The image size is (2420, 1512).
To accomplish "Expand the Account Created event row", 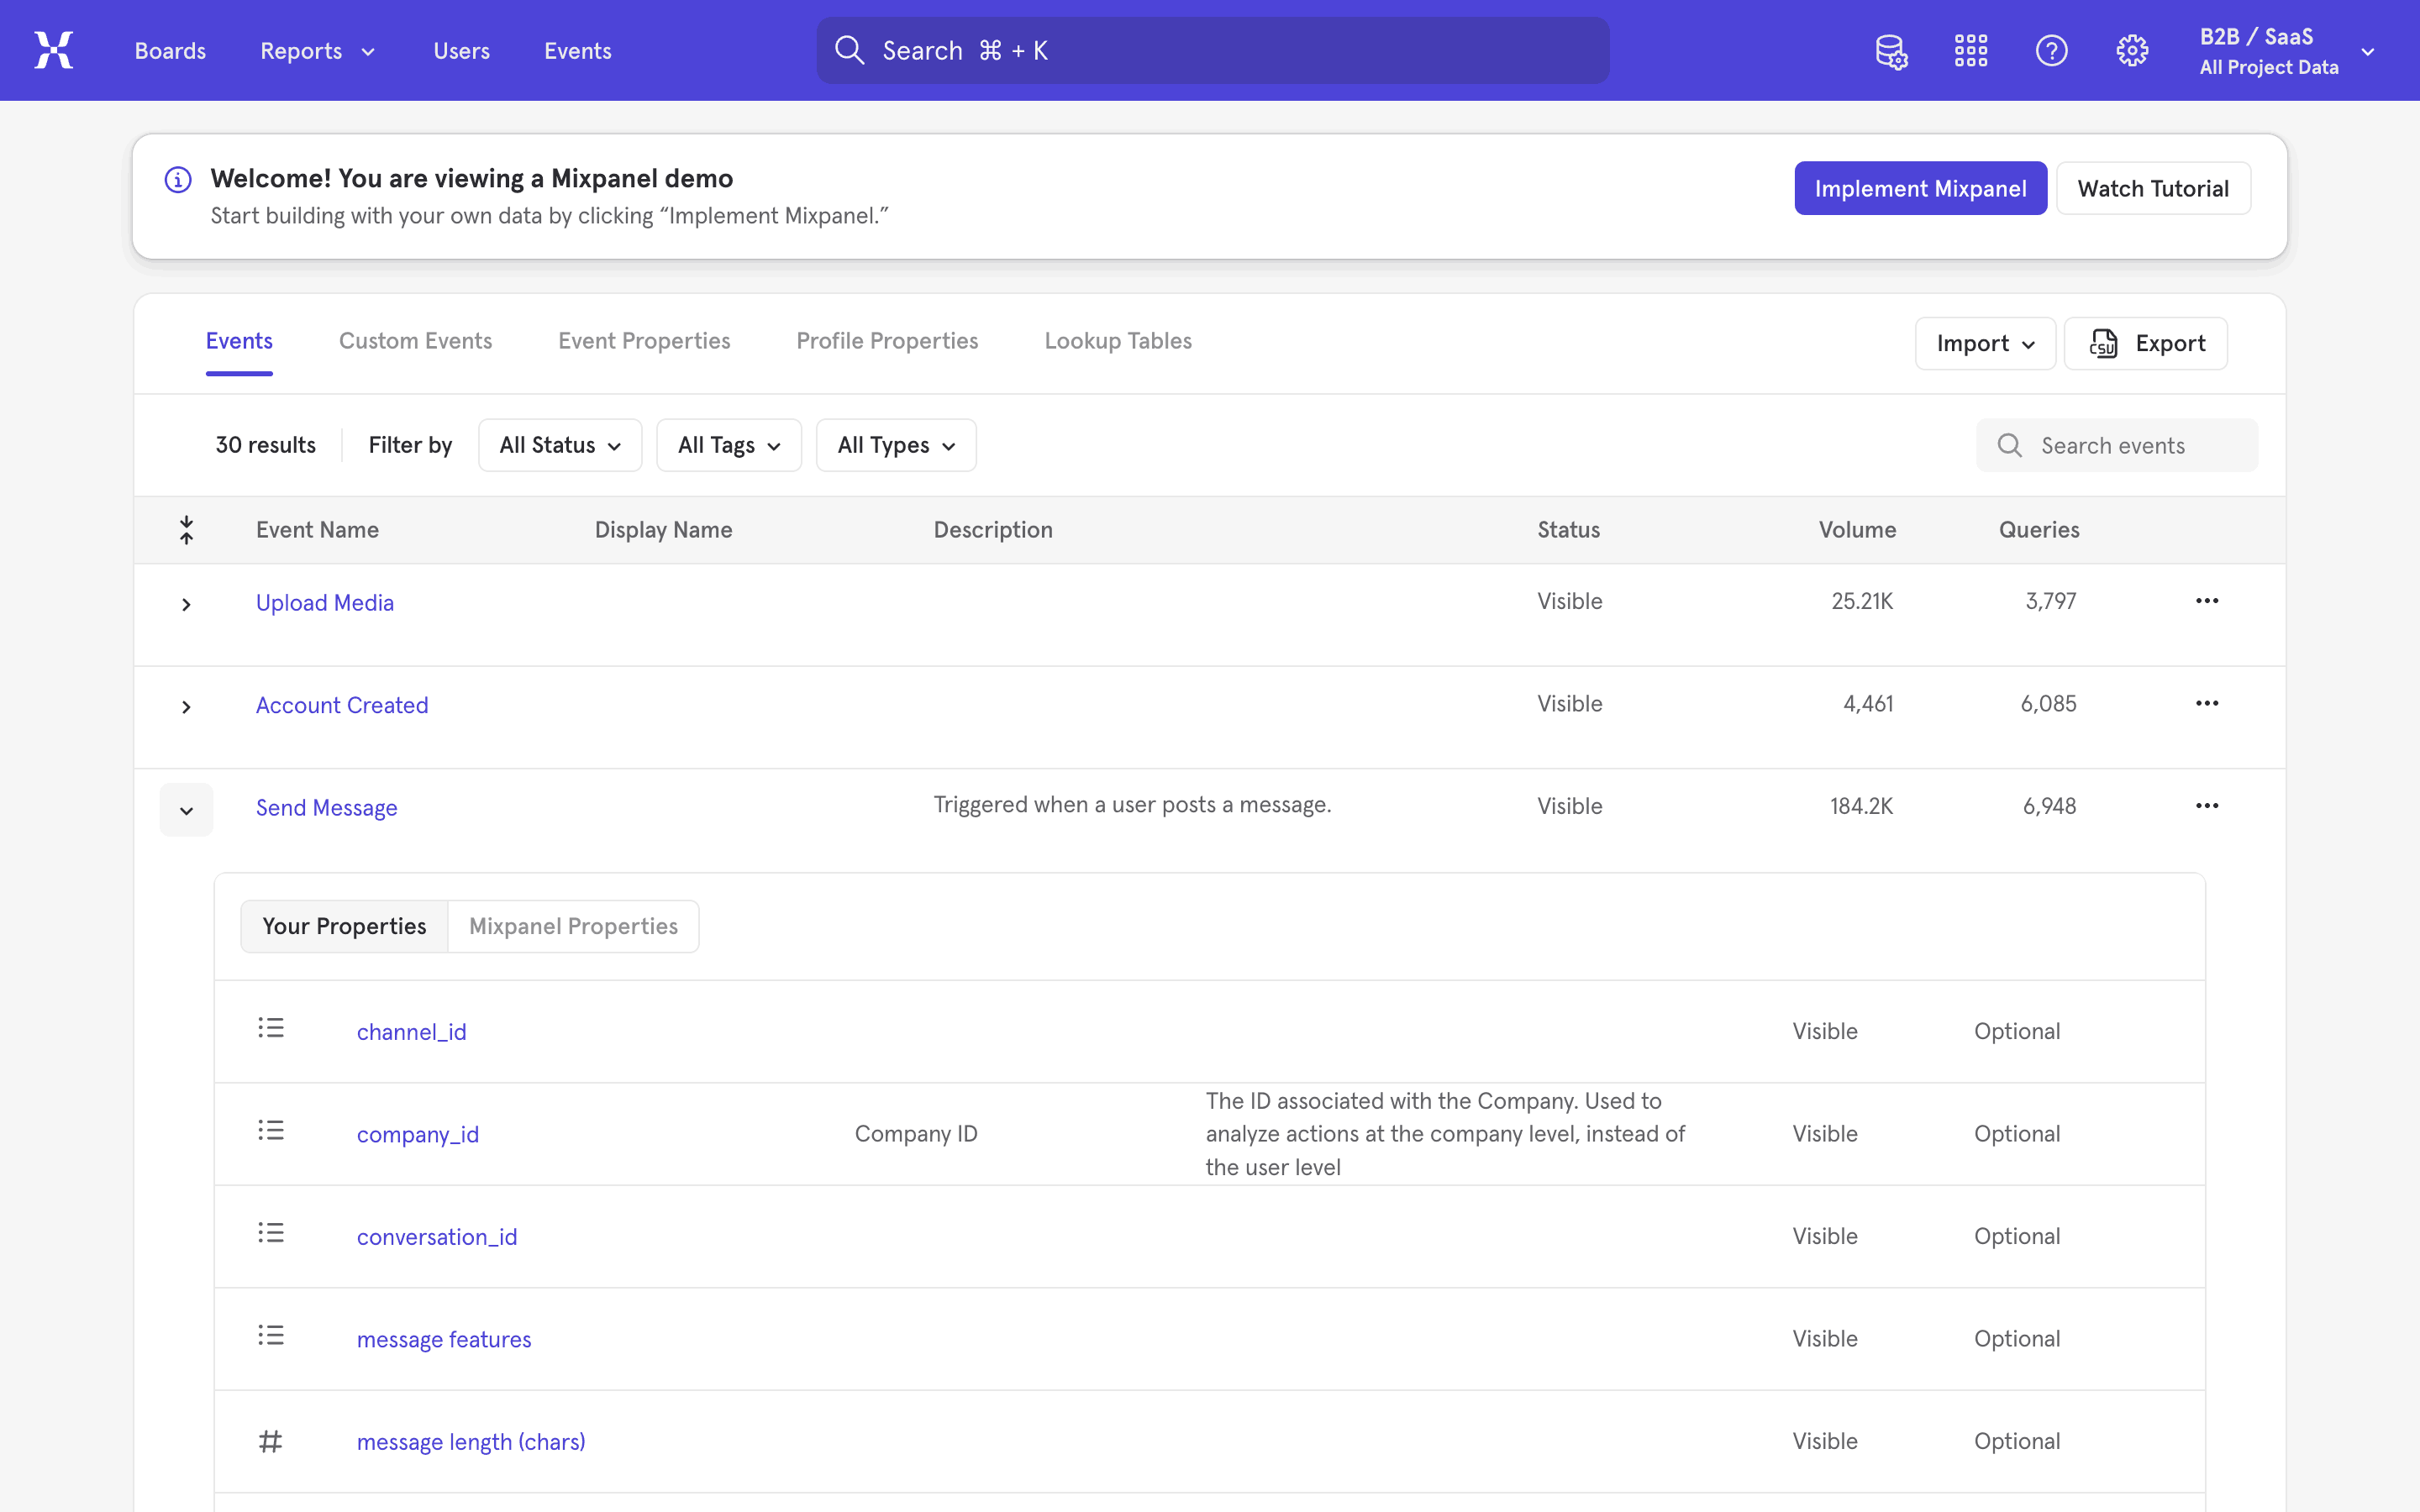I will (186, 707).
